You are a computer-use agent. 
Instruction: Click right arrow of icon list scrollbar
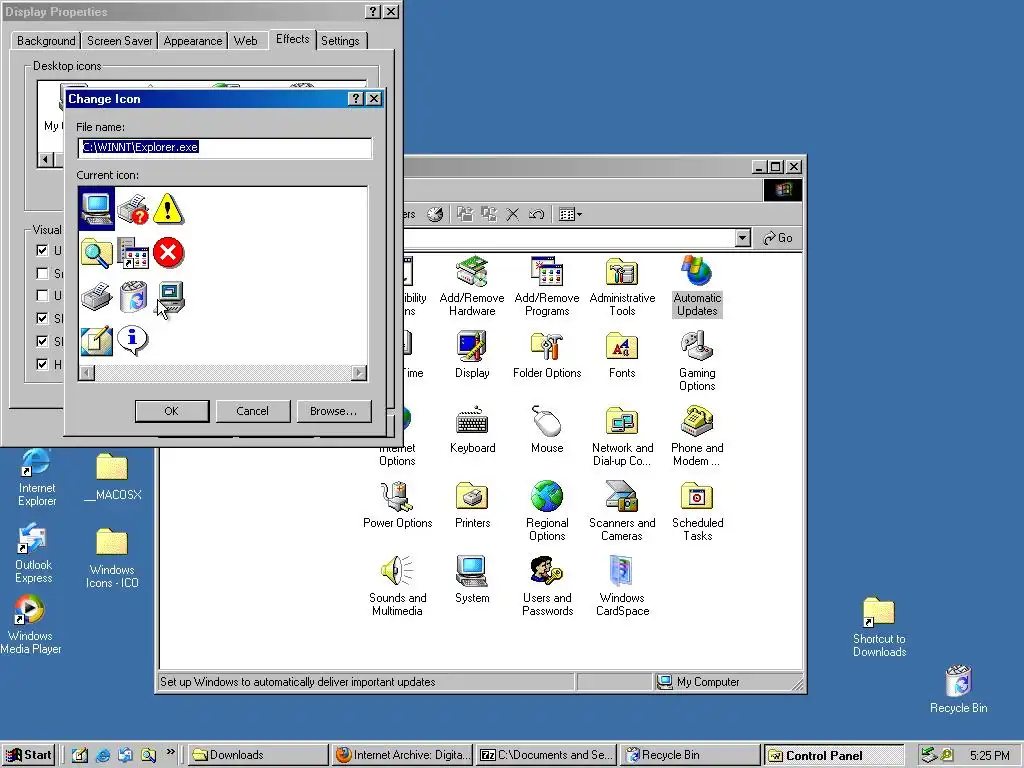(359, 373)
